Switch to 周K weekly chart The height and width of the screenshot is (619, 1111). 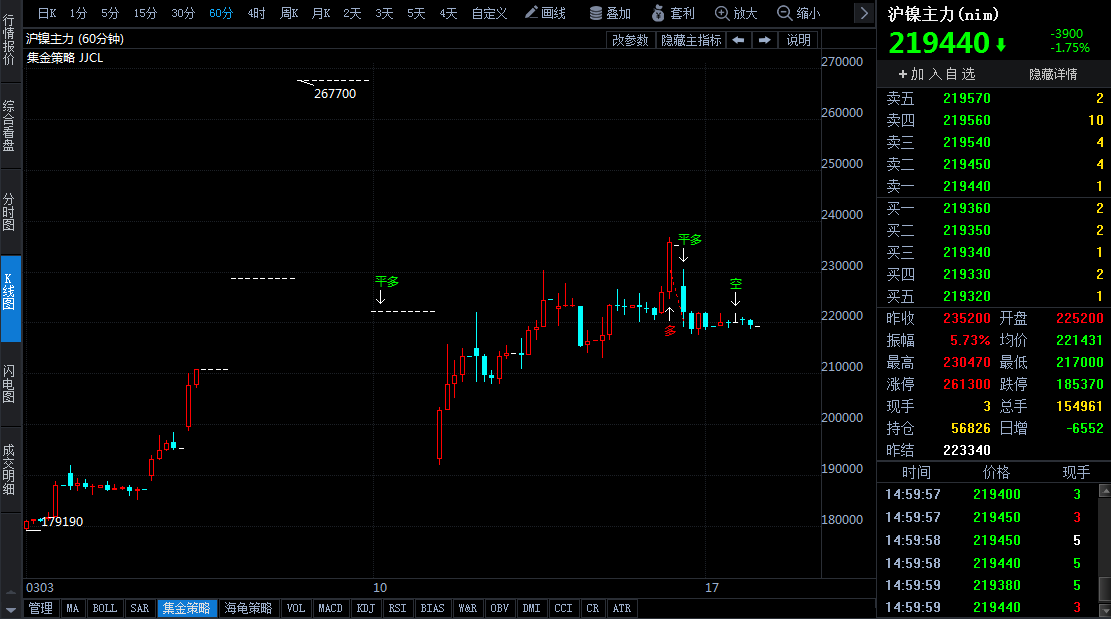(x=289, y=13)
